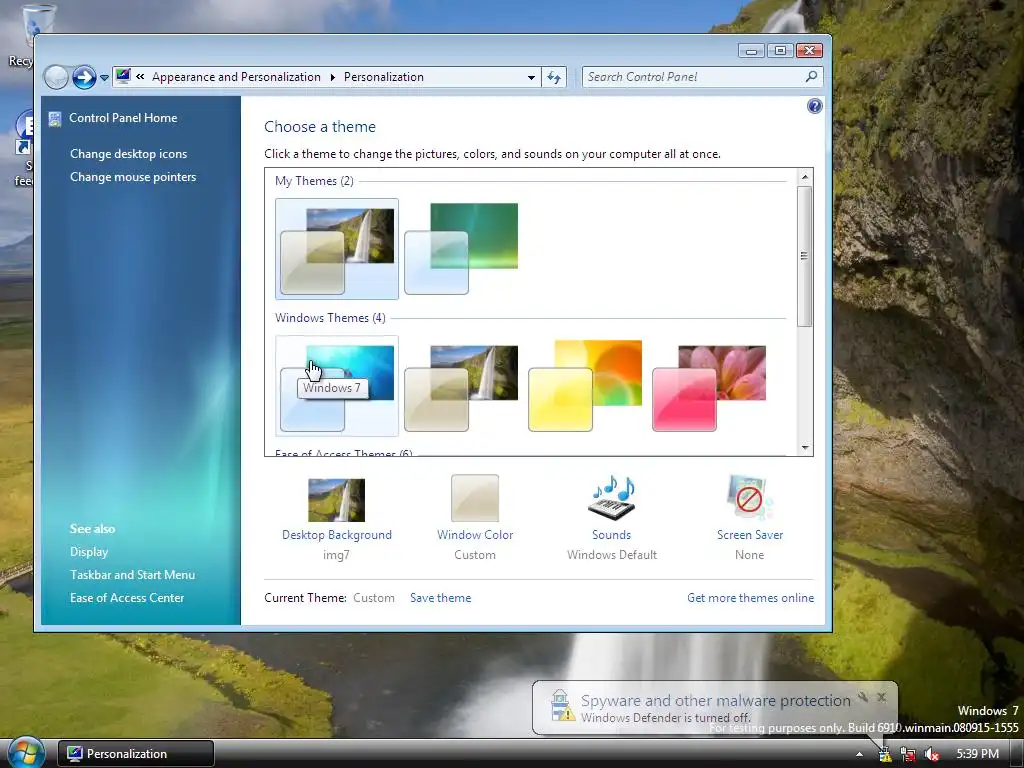Select the waterfall theme in Windows Themes
The width and height of the screenshot is (1024, 768).
point(461,386)
